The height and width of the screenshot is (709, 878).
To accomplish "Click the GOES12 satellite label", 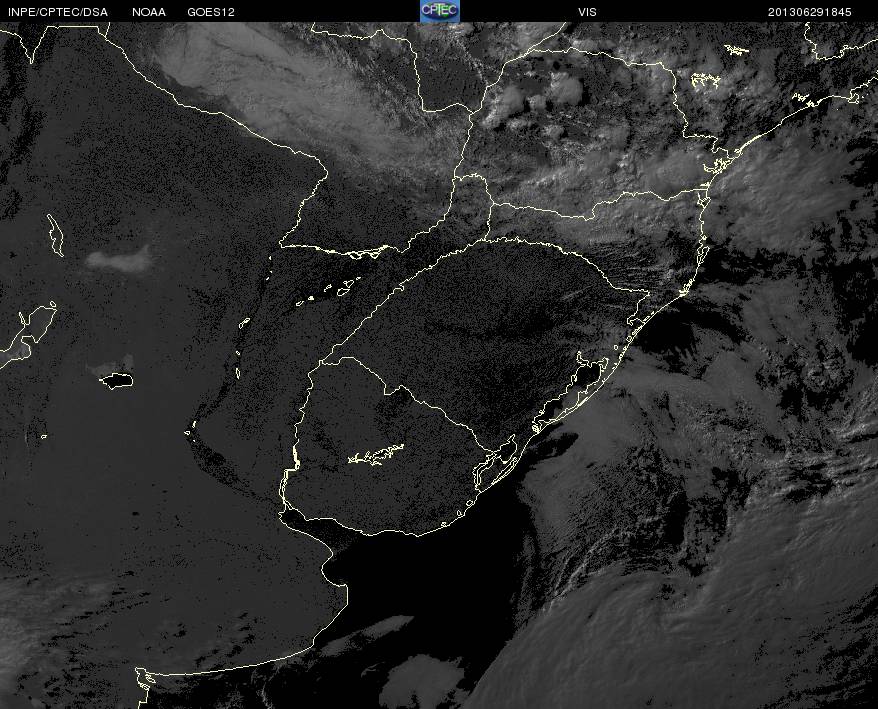I will coord(211,12).
